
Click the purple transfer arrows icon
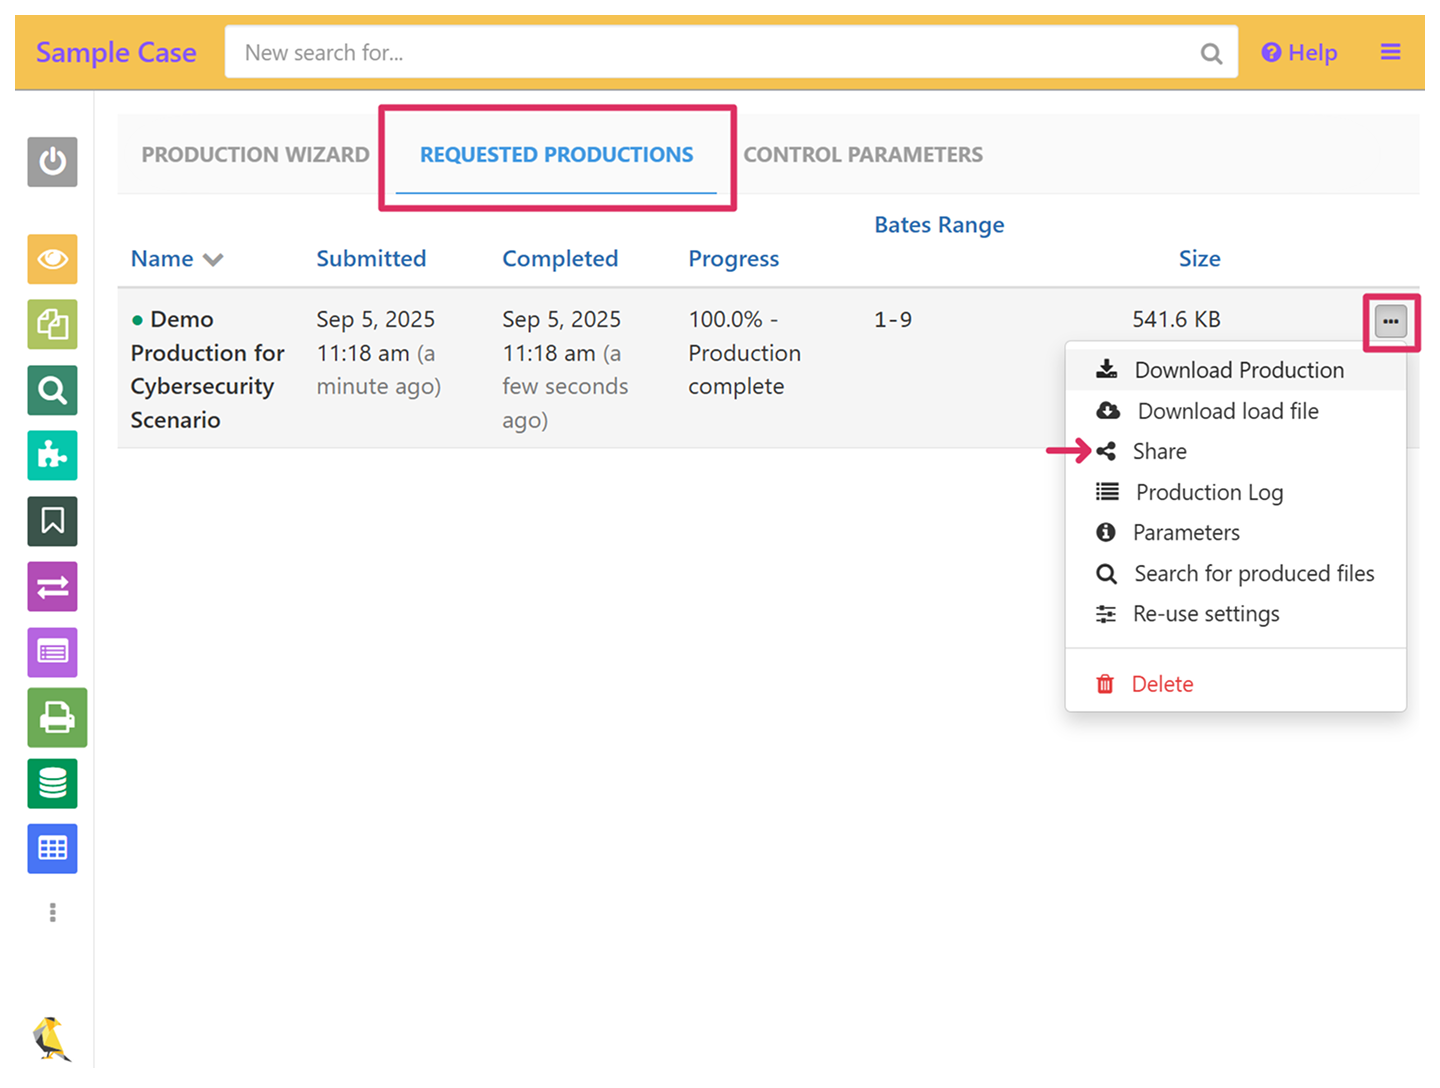52,587
